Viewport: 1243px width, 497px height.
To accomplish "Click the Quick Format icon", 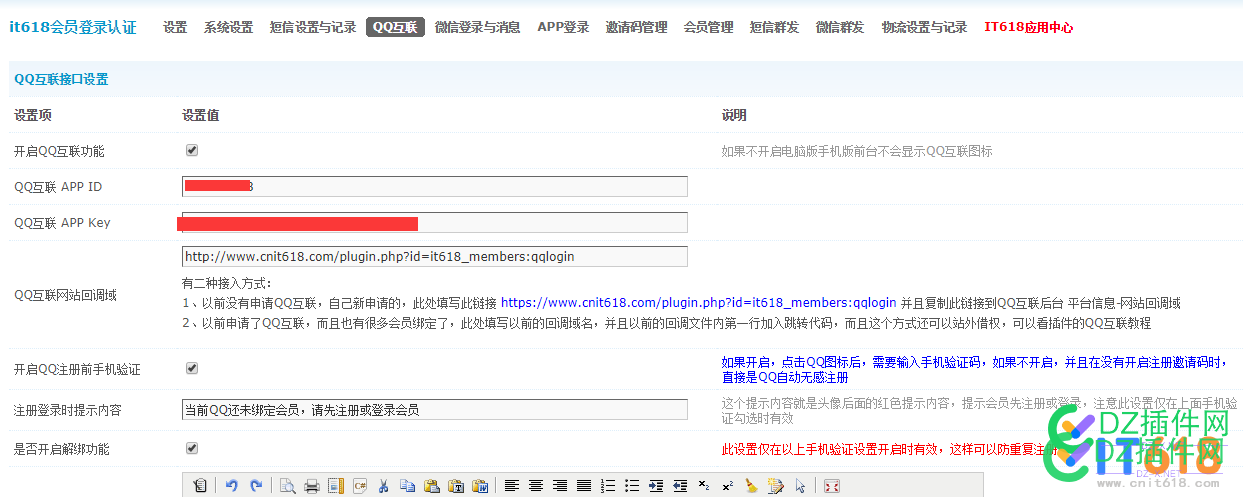I will click(776, 486).
